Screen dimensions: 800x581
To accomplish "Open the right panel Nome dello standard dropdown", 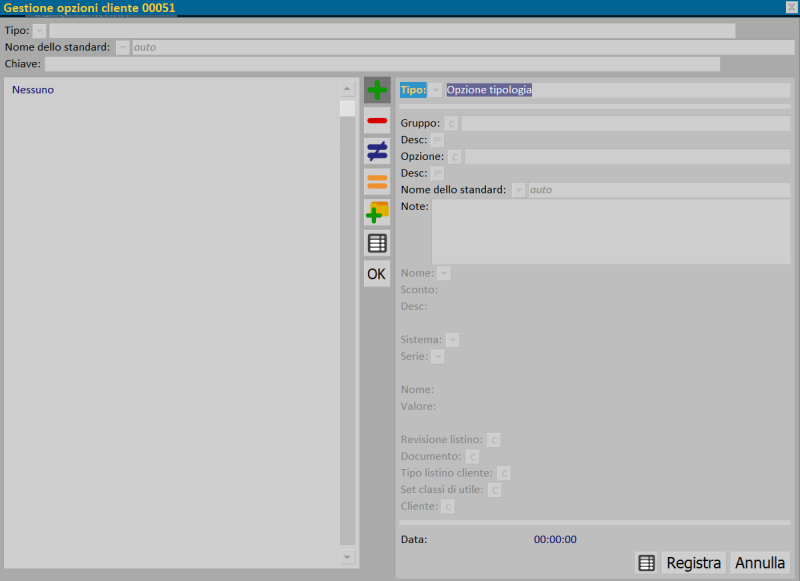I will point(518,190).
